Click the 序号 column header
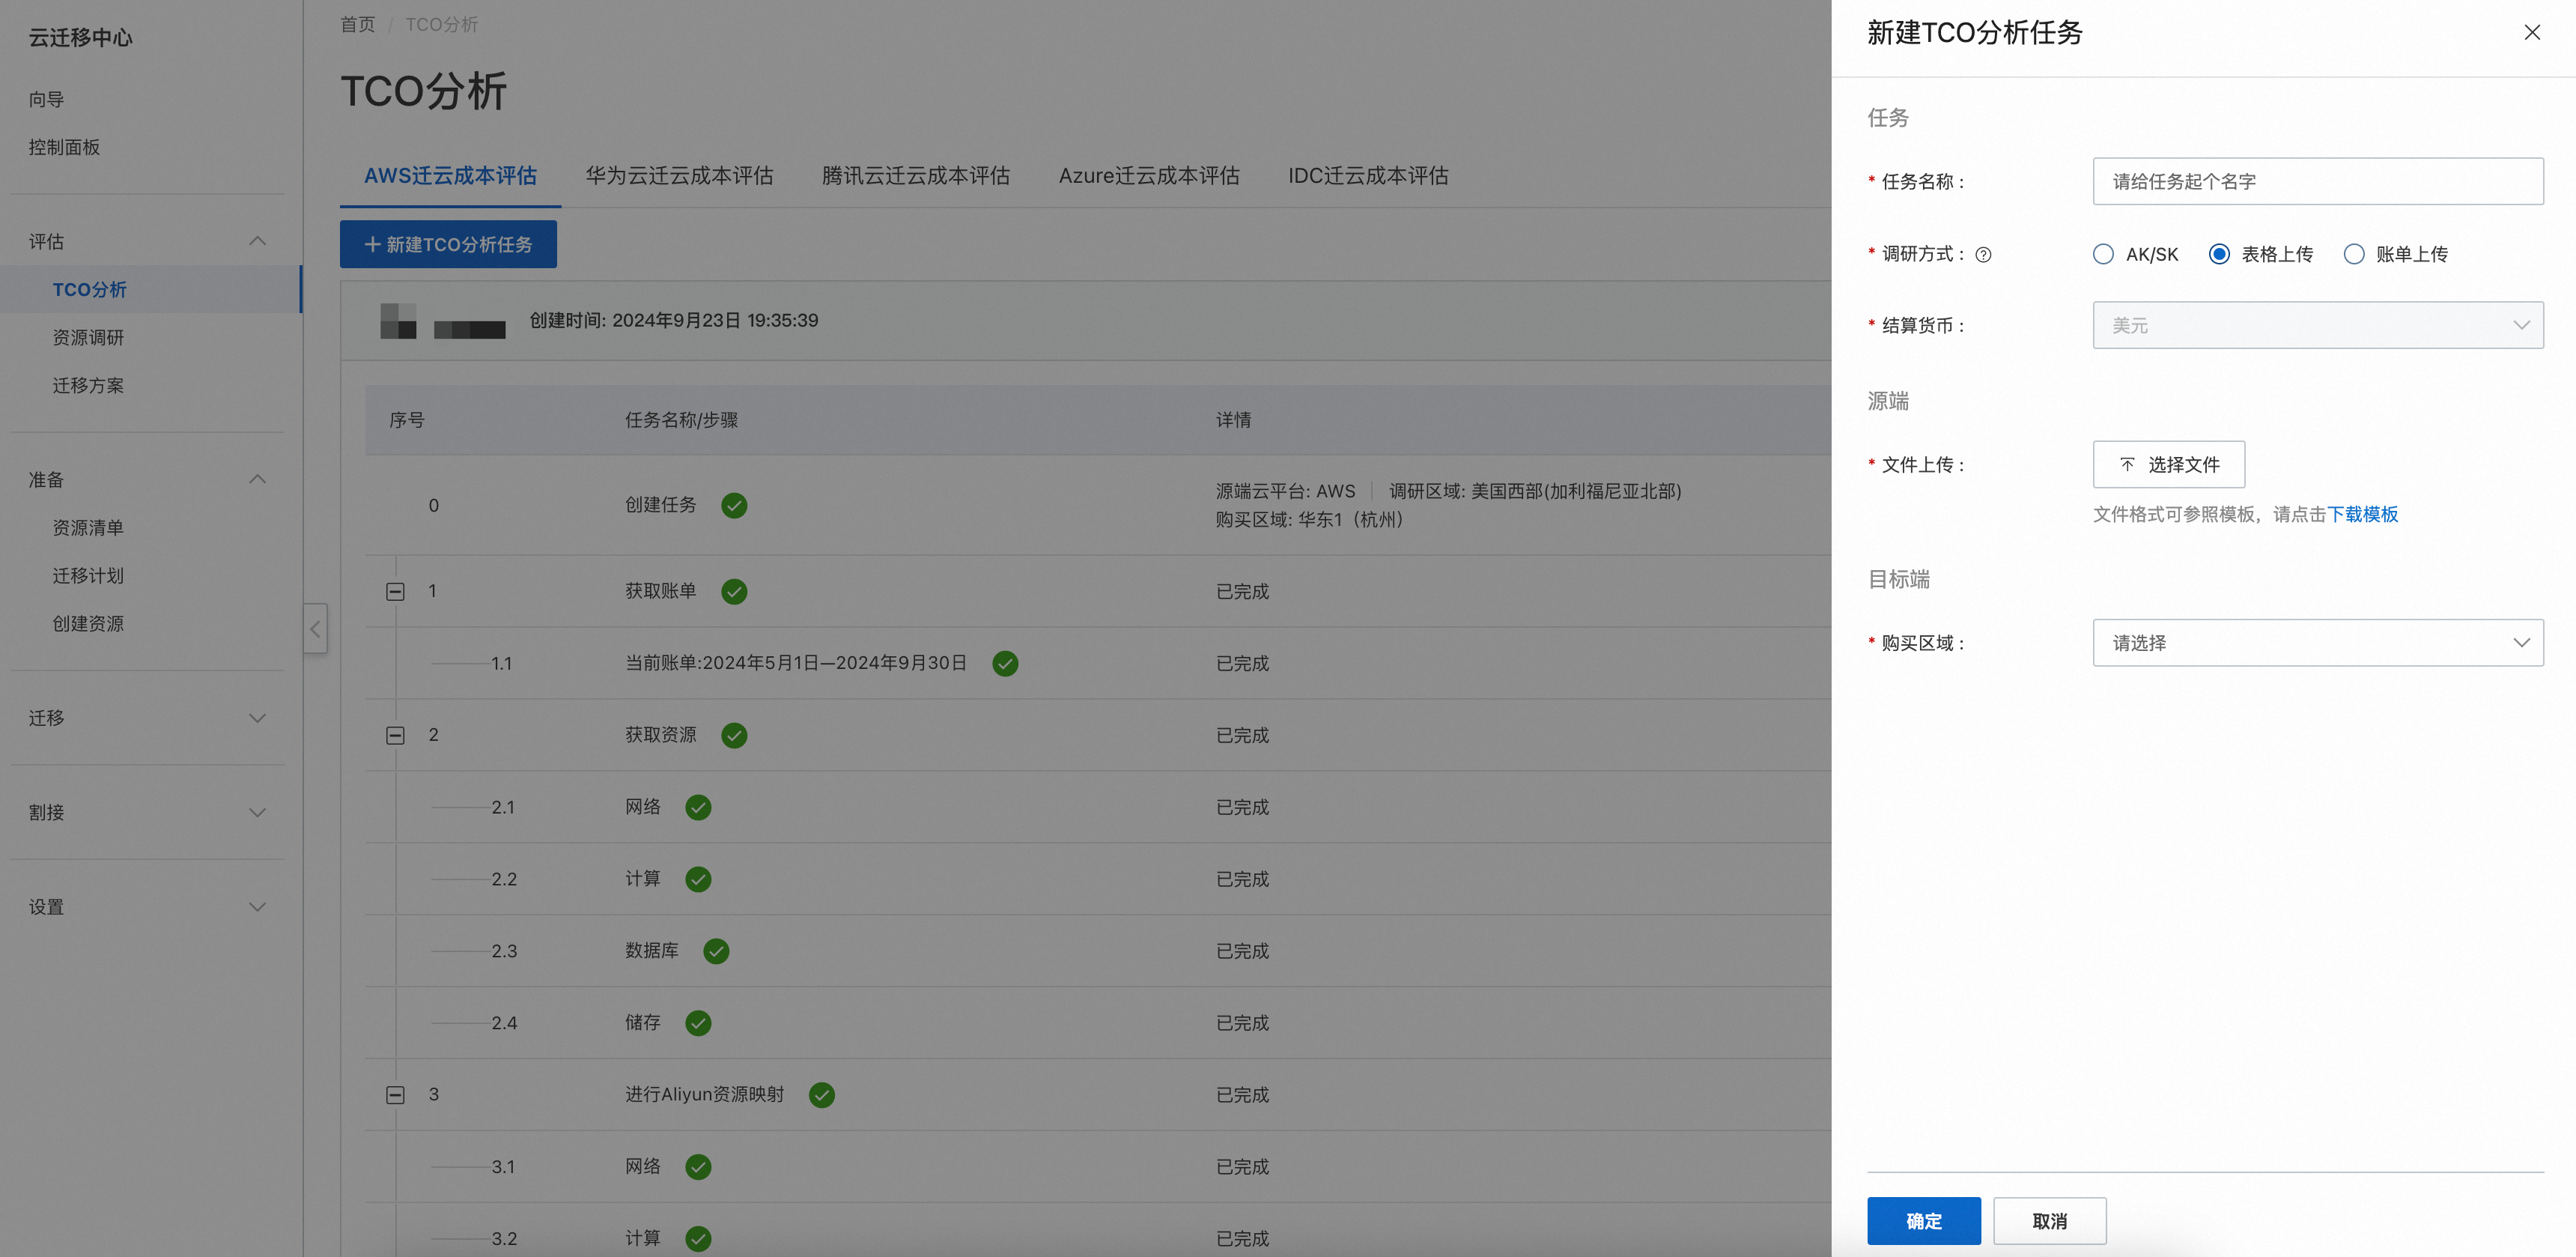The width and height of the screenshot is (2576, 1257). coord(406,420)
